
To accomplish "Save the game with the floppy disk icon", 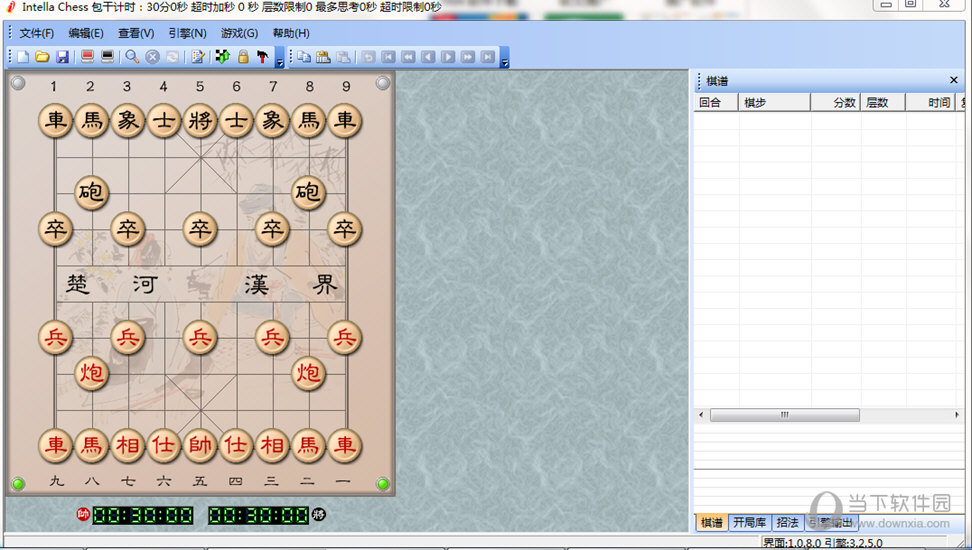I will 62,57.
